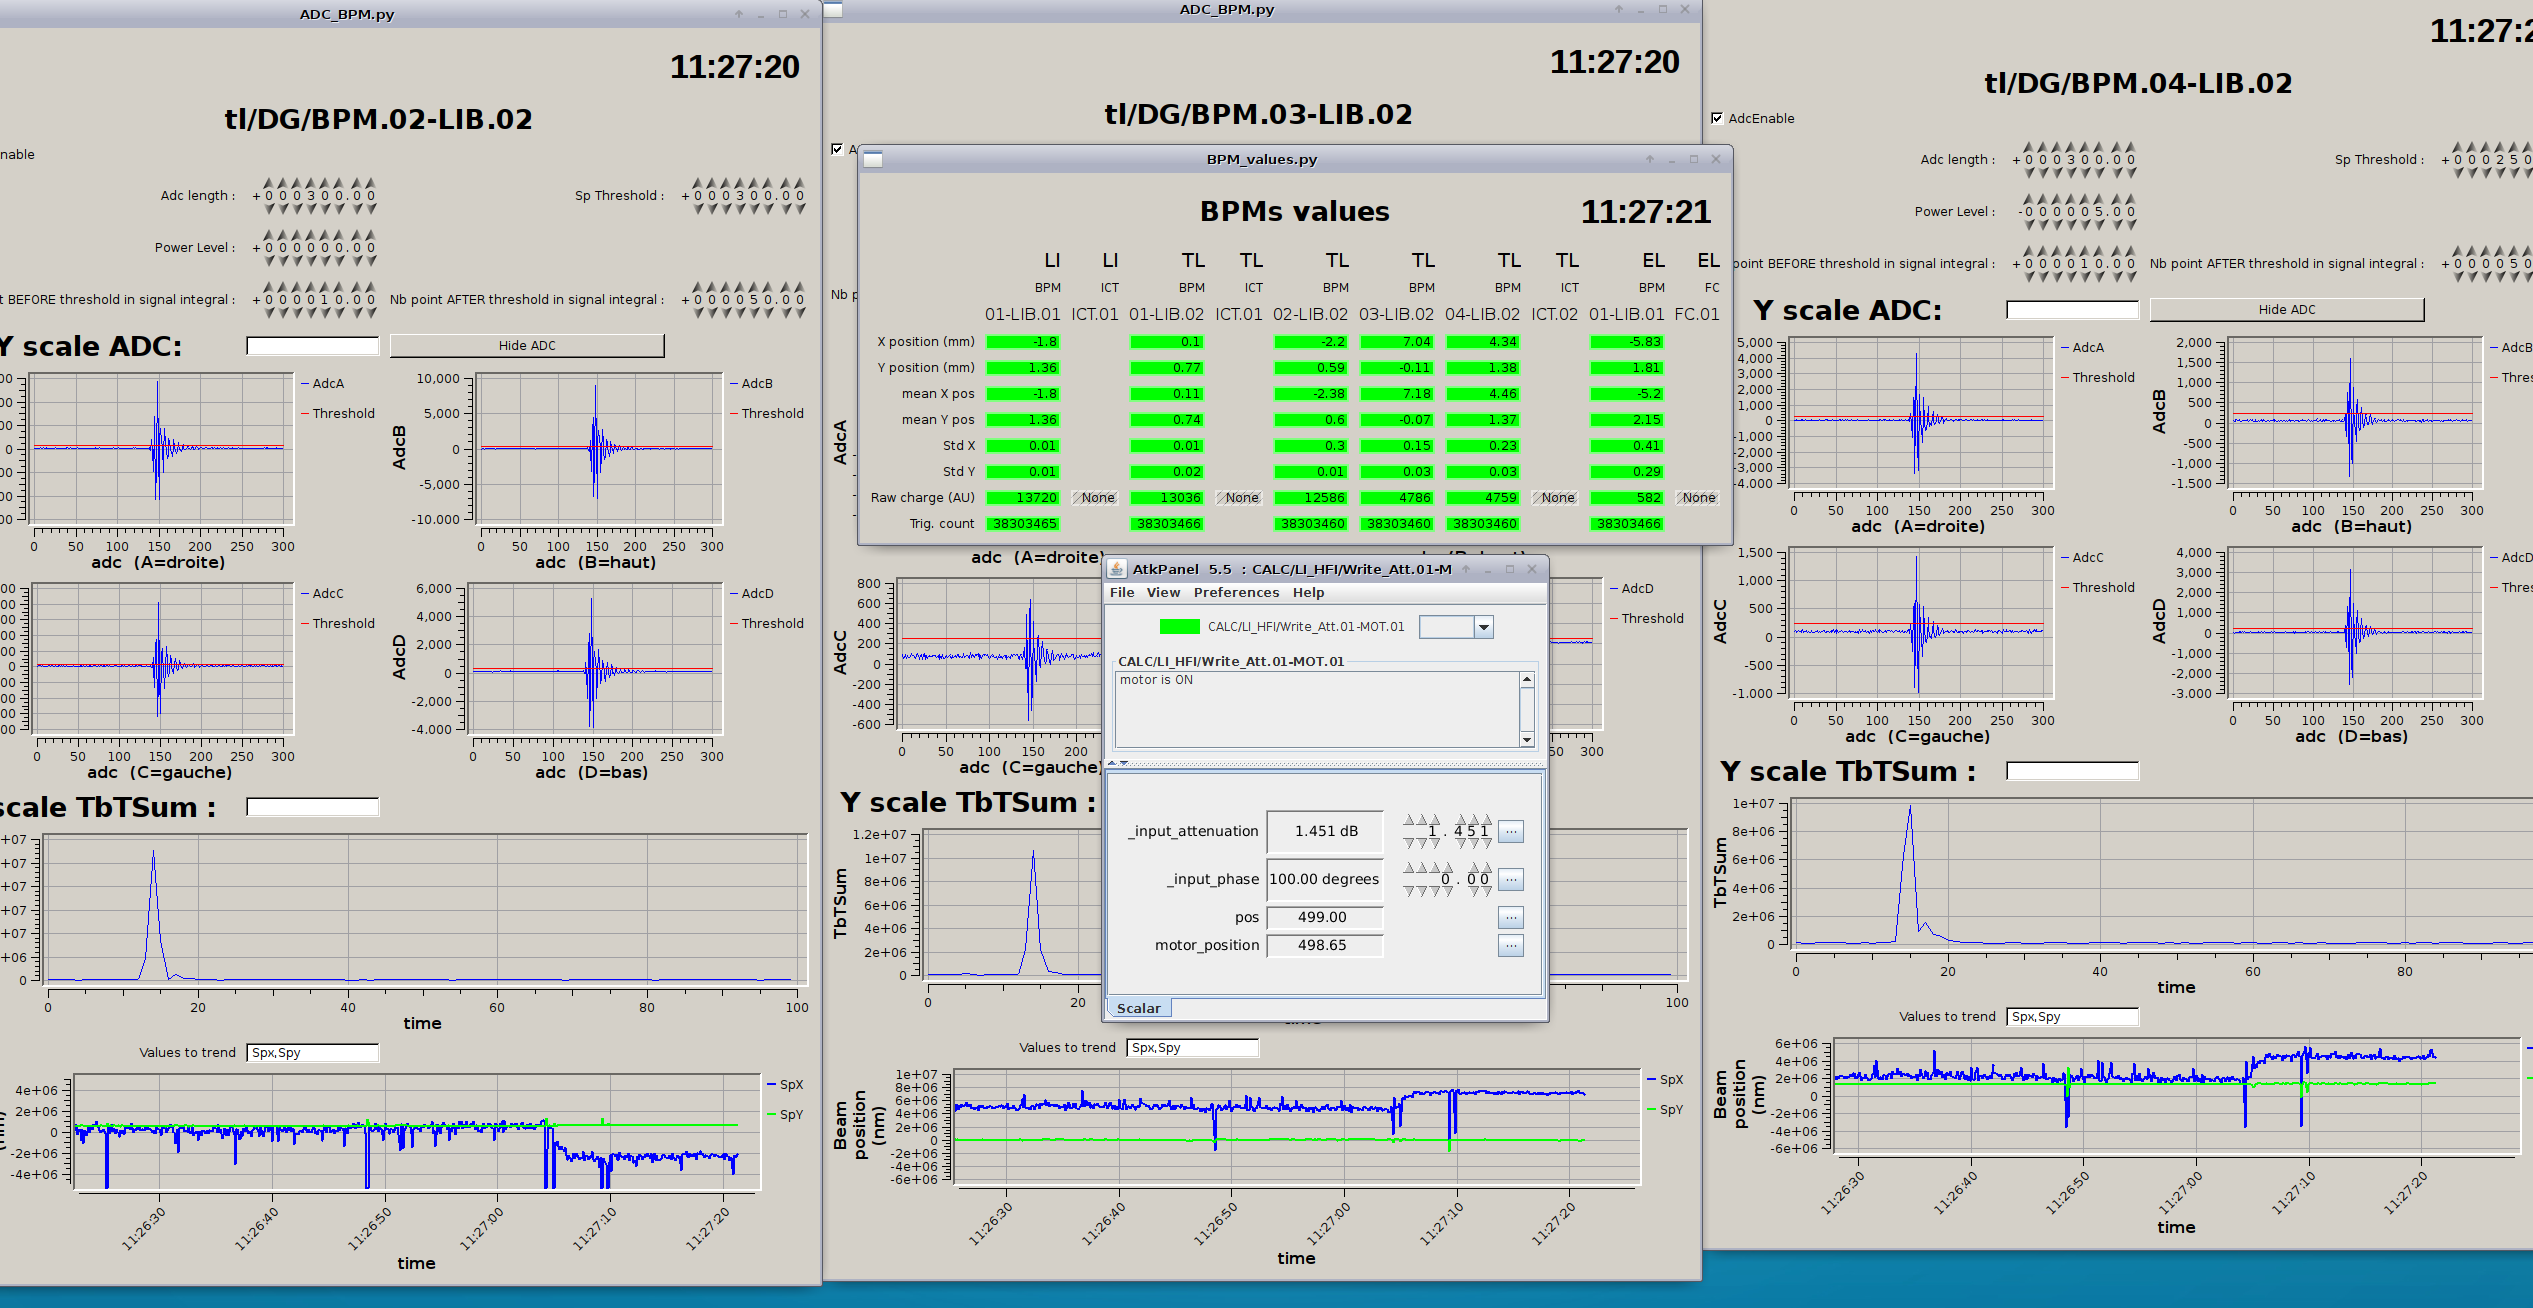Open File menu in AtkPanel
The height and width of the screenshot is (1308, 2533).
(1122, 592)
